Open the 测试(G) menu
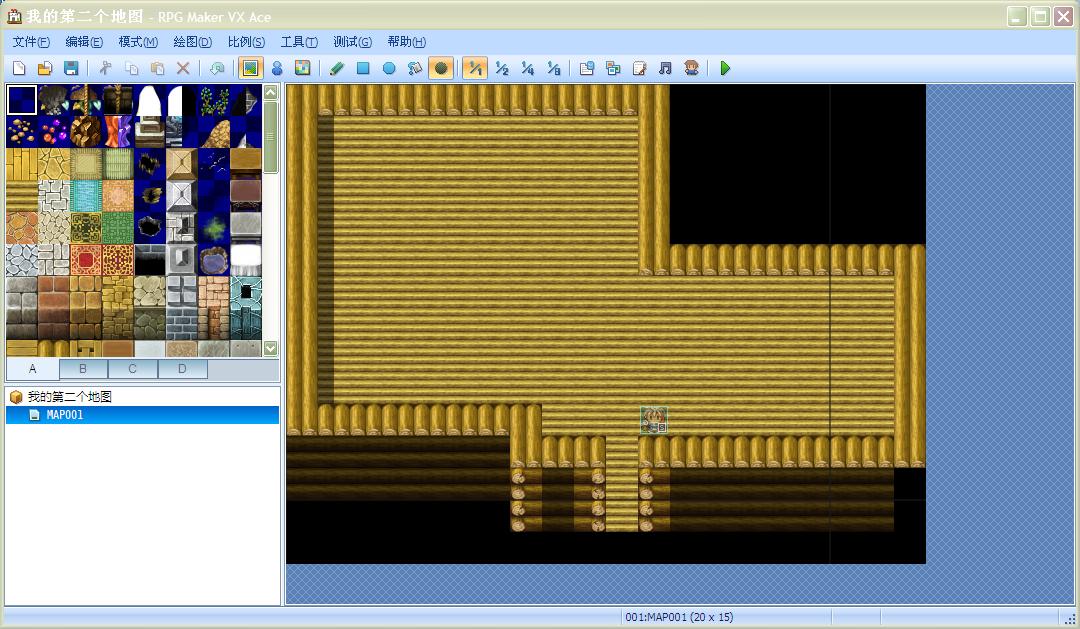Image resolution: width=1080 pixels, height=629 pixels. [x=352, y=42]
